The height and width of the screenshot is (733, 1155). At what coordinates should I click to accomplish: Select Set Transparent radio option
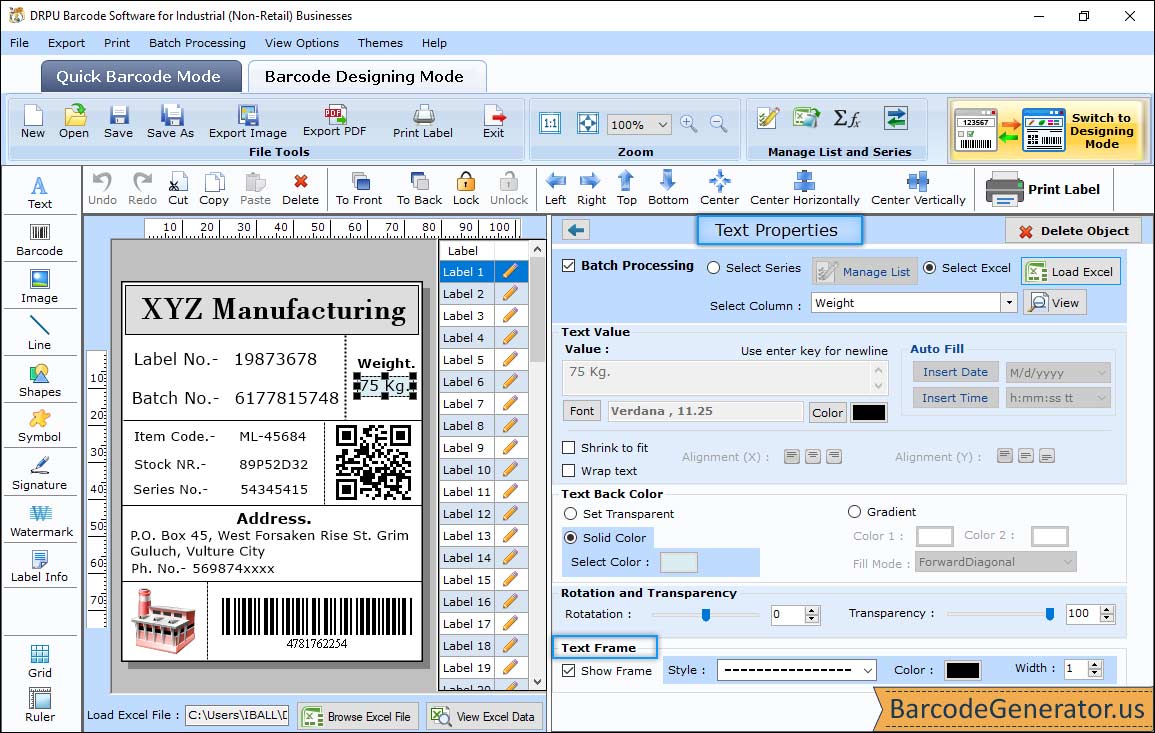coord(570,513)
